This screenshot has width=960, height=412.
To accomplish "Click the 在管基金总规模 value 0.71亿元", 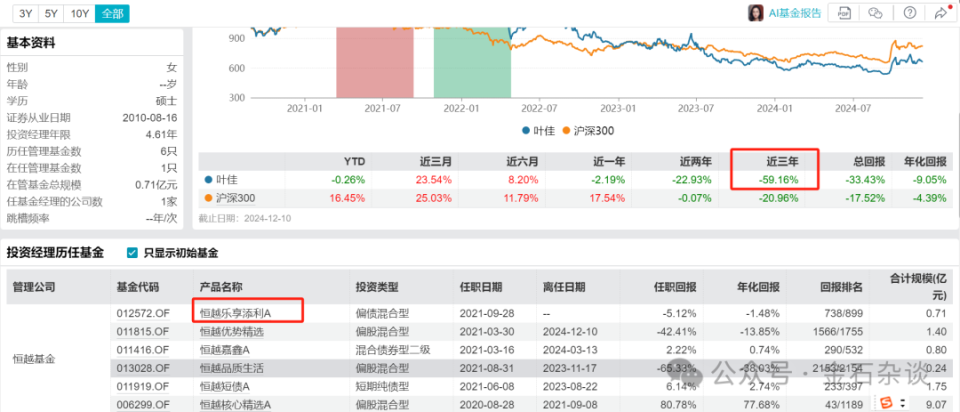I will tap(157, 184).
